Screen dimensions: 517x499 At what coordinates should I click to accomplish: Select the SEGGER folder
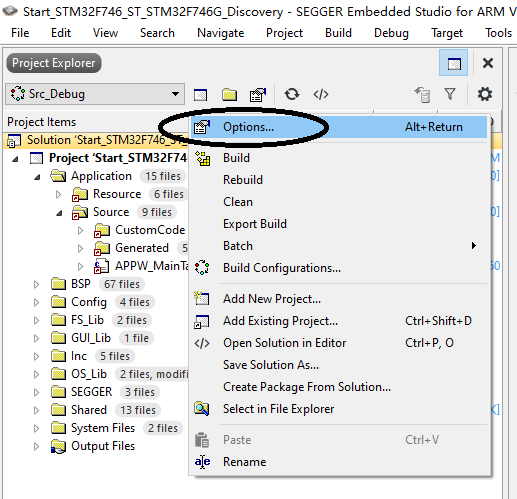(x=91, y=392)
